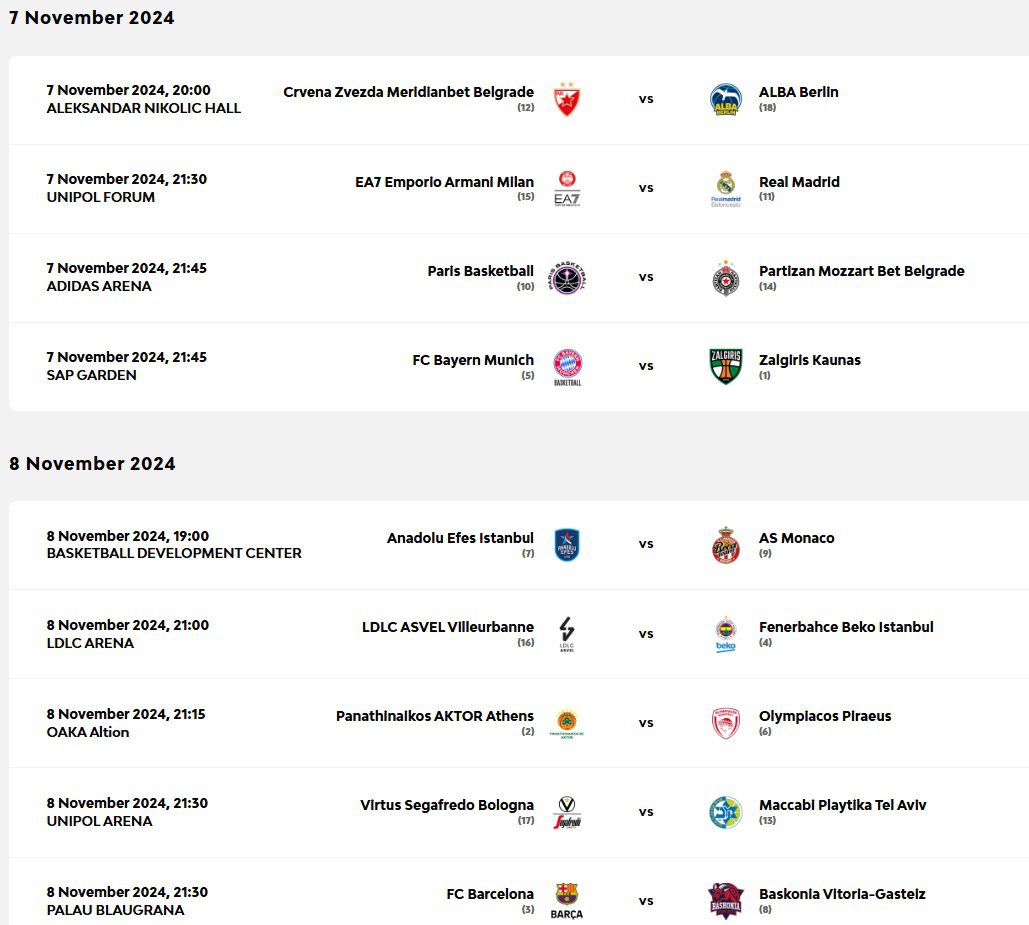Image resolution: width=1029 pixels, height=925 pixels.
Task: Click the Olympiacos Piraeus logo
Action: [726, 722]
